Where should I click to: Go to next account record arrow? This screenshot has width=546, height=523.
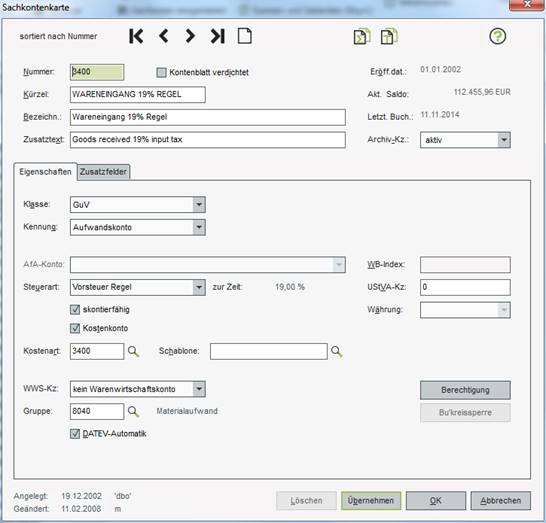[x=190, y=36]
